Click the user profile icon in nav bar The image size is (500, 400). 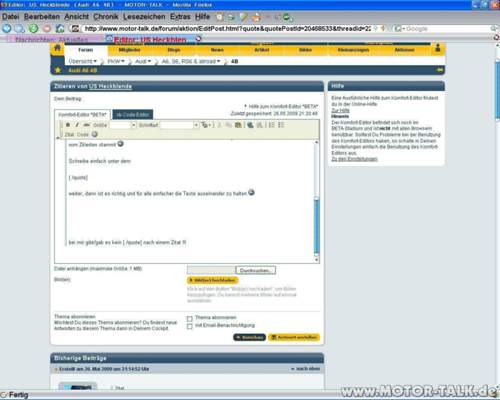tap(438, 49)
